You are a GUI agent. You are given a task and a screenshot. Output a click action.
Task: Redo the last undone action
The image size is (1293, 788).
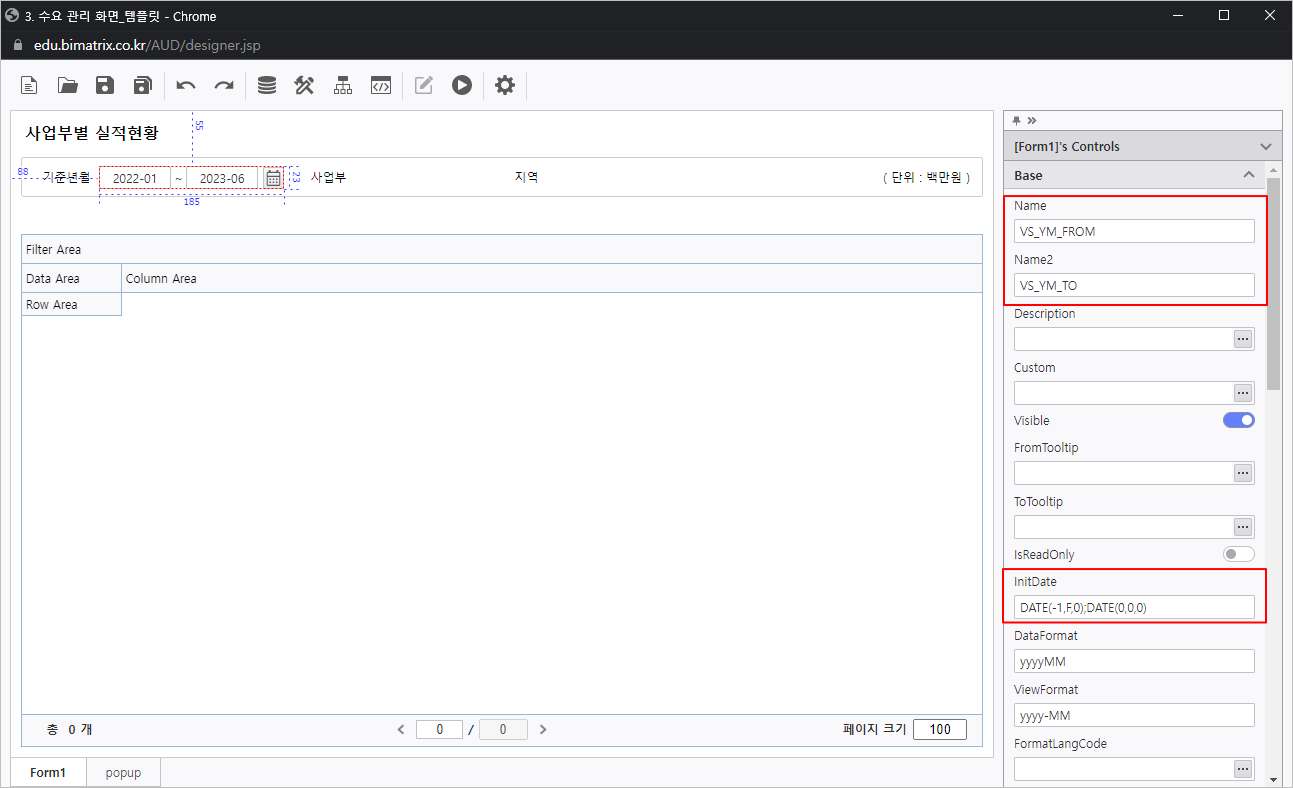224,86
